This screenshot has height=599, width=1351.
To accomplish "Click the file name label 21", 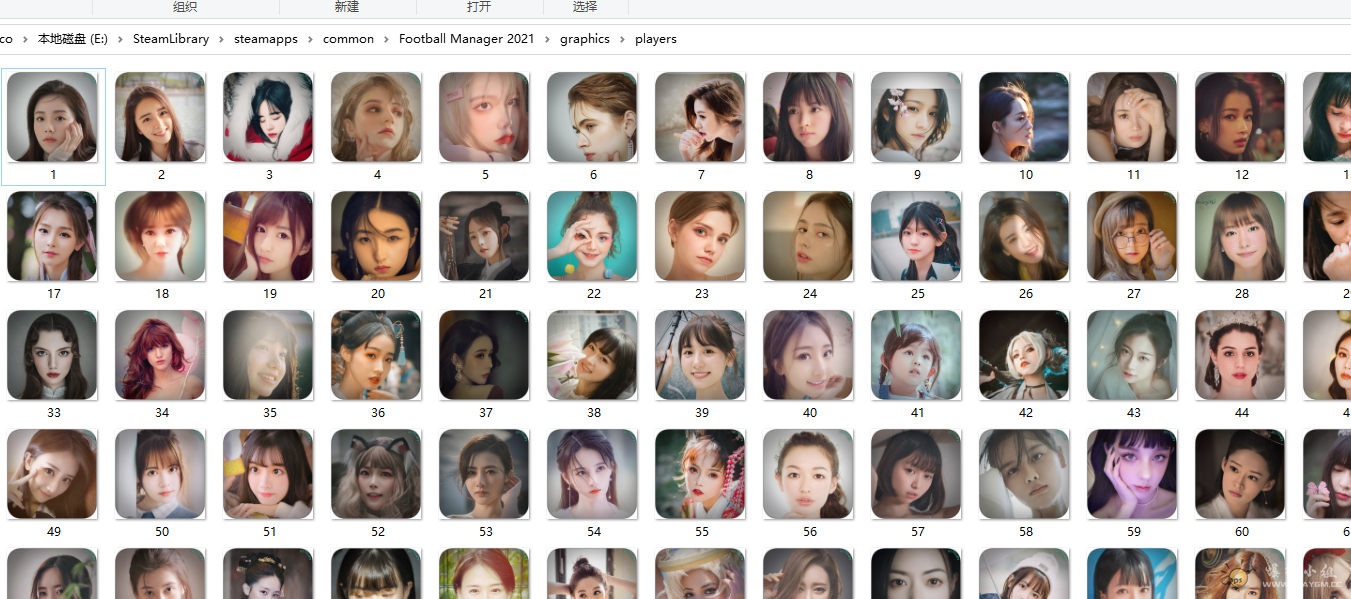I will click(486, 293).
